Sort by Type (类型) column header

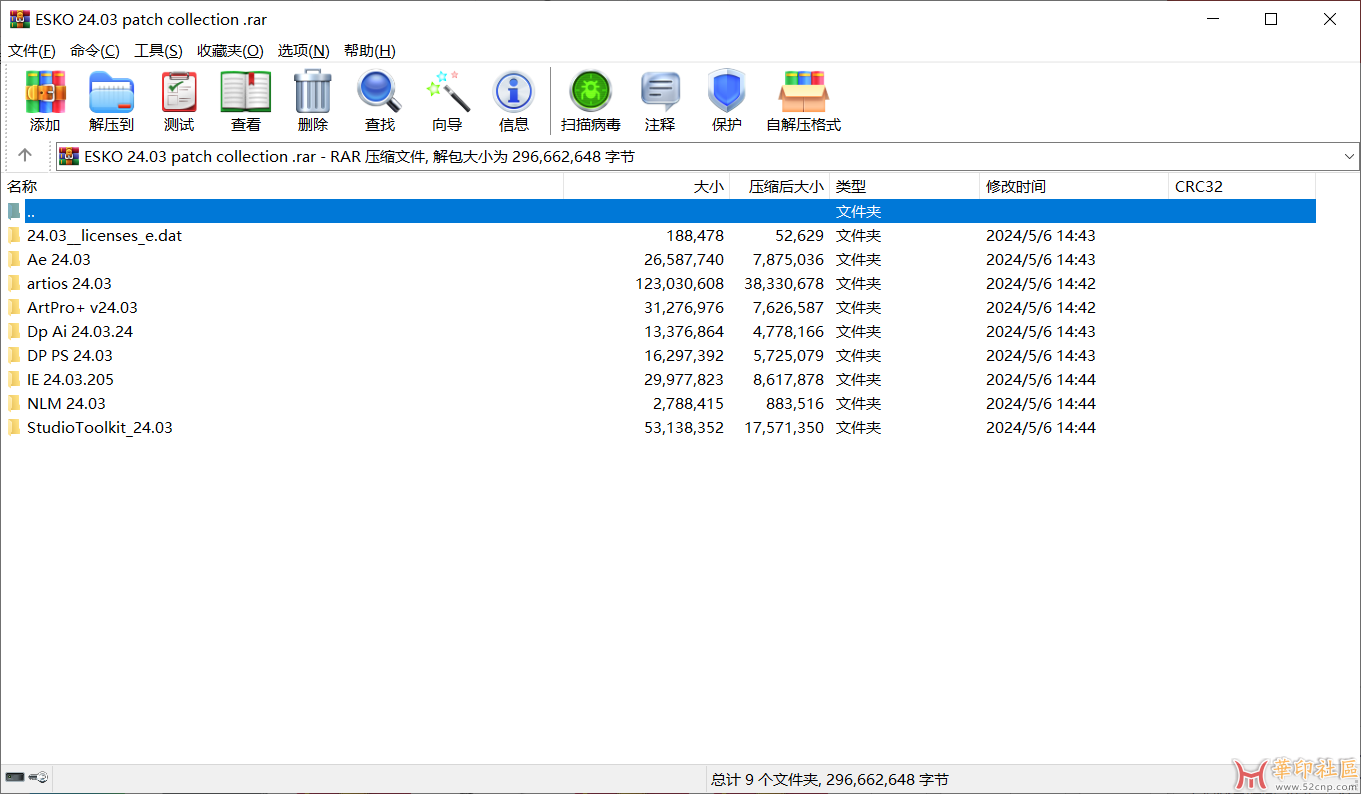coord(905,187)
